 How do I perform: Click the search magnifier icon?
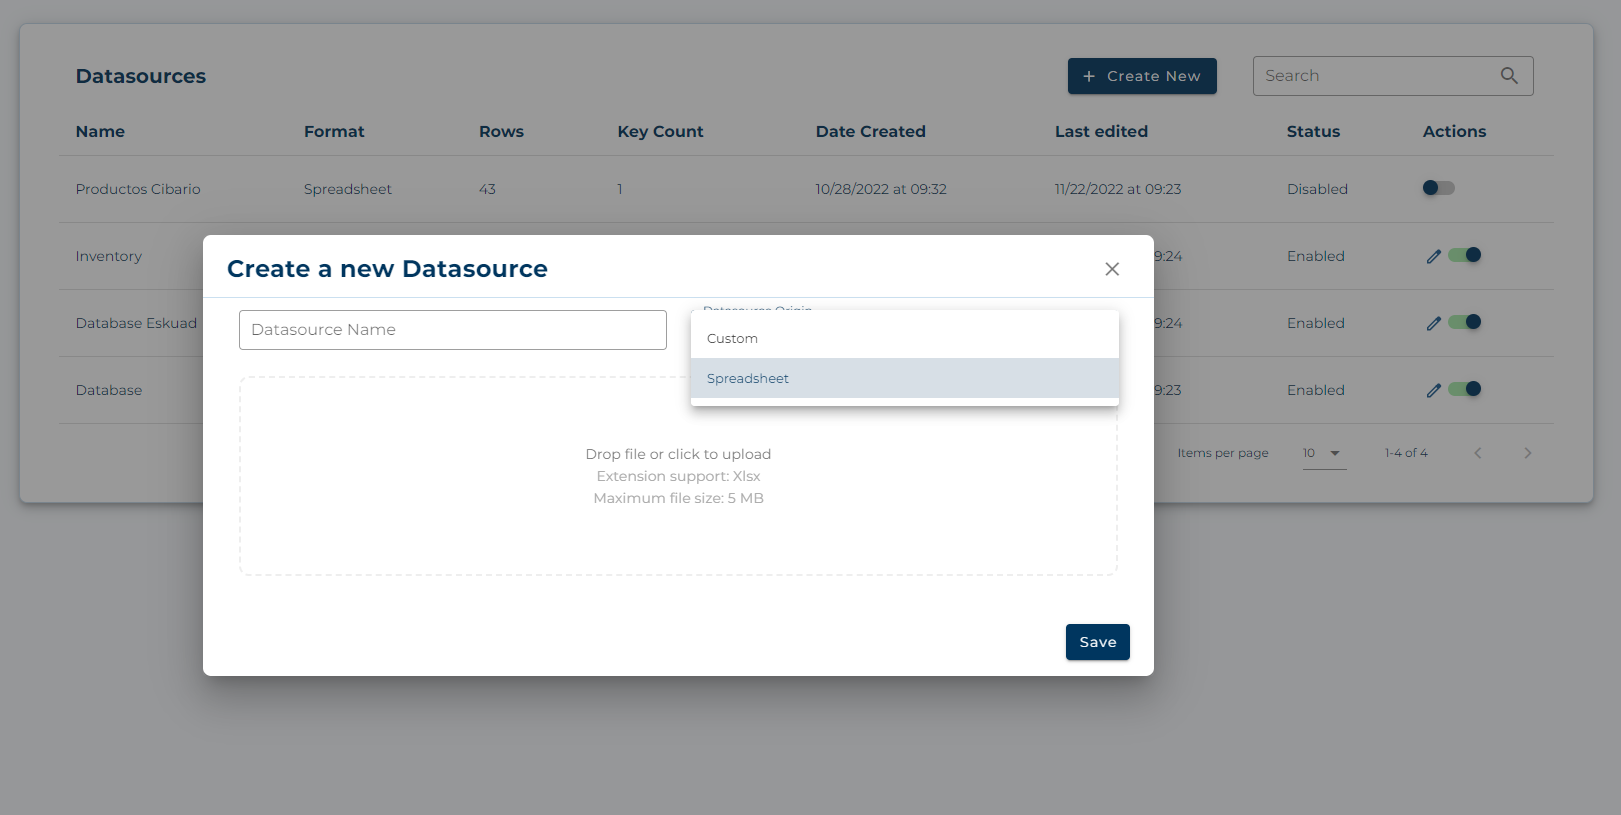[x=1509, y=76]
